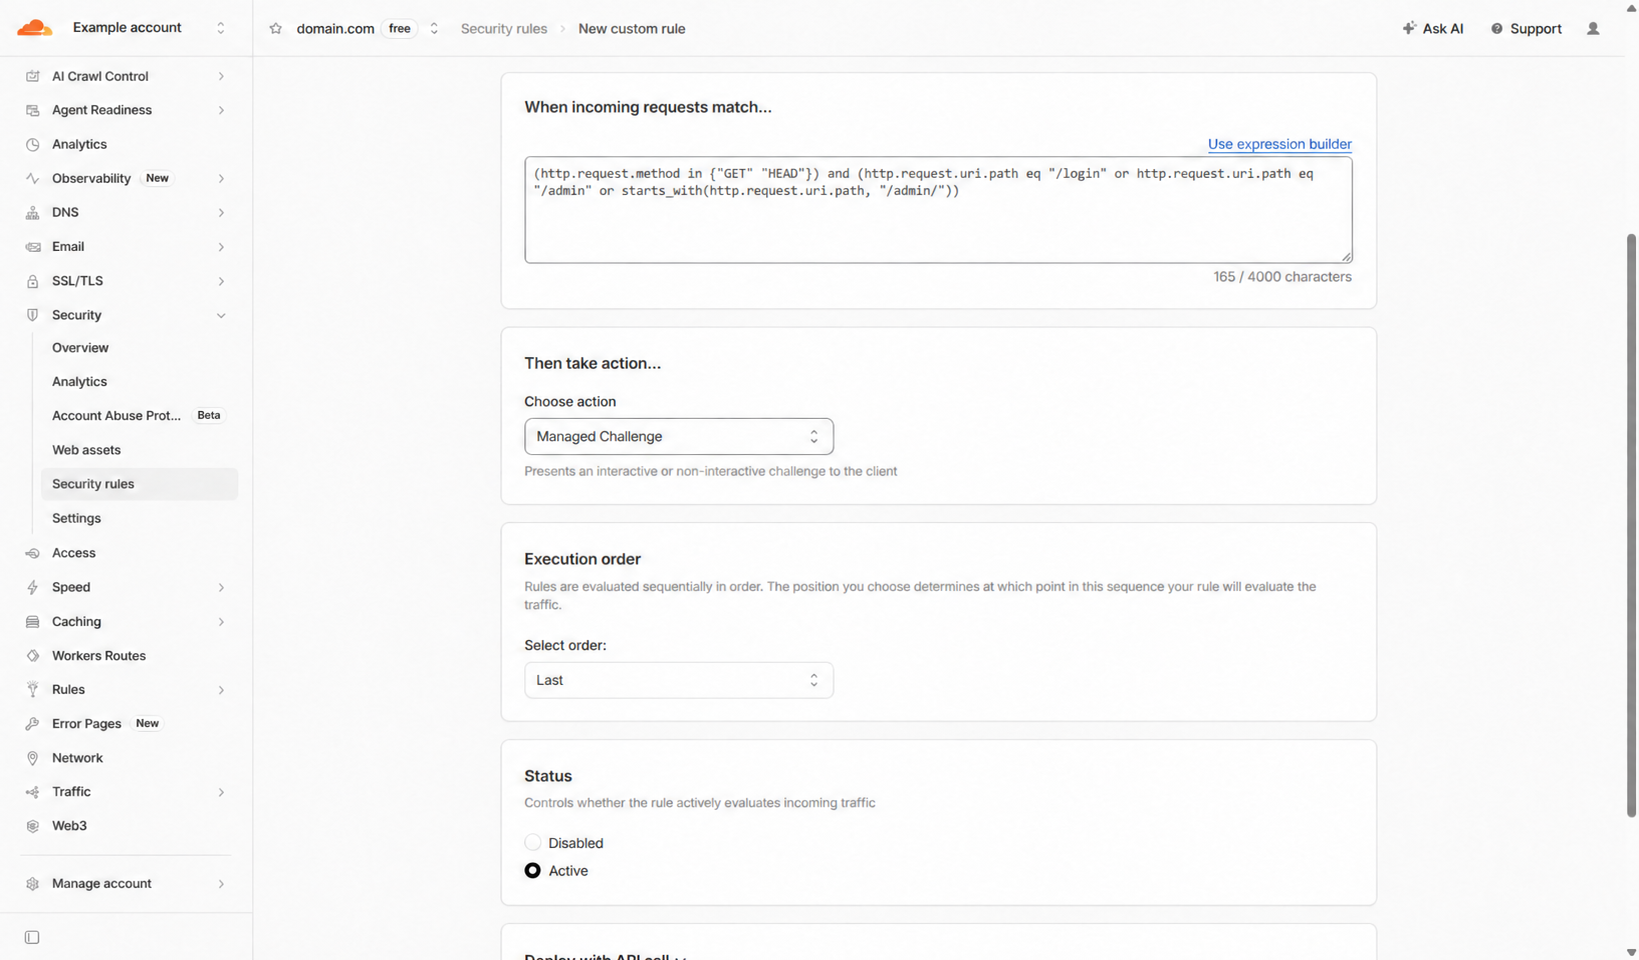Screen dimensions: 1639x960
Task: Select Security rules menu item
Action: (x=139, y=484)
